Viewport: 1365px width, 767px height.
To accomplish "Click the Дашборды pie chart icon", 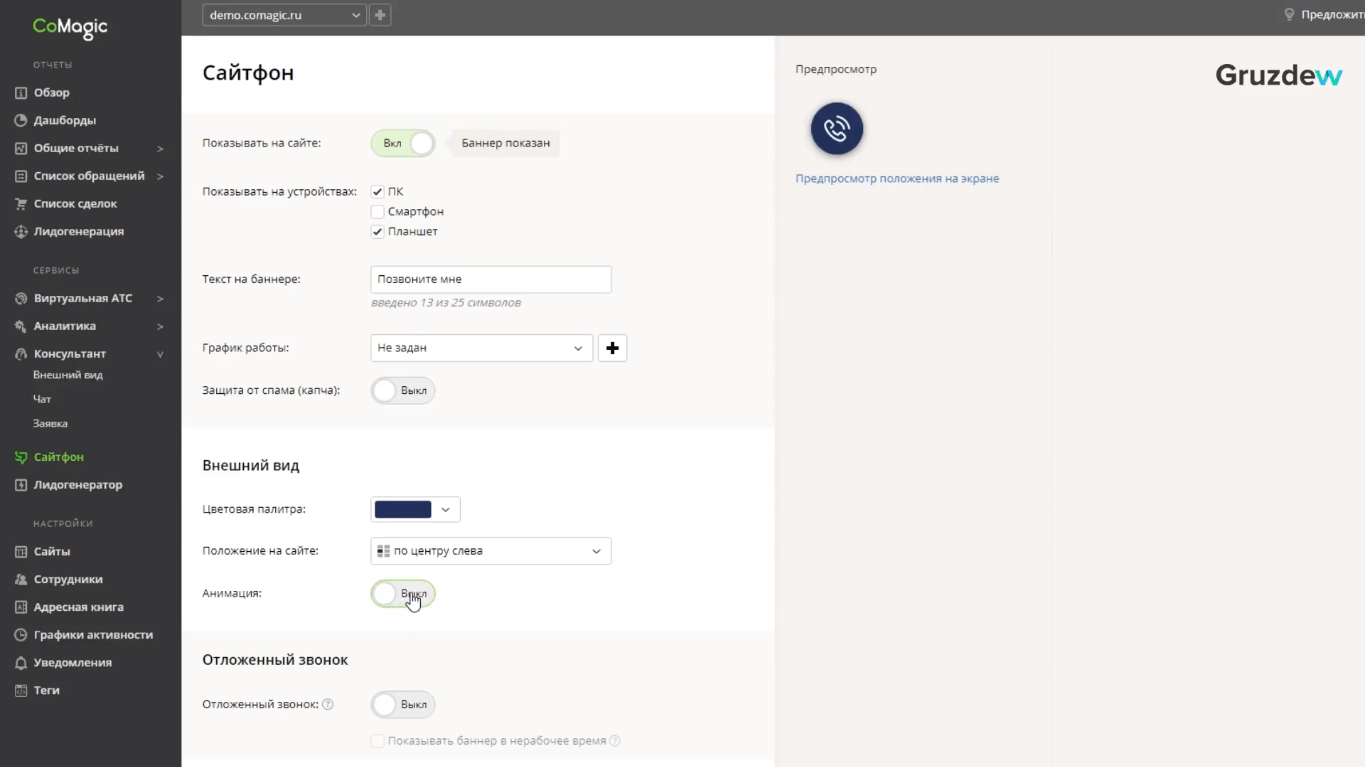I will (21, 121).
